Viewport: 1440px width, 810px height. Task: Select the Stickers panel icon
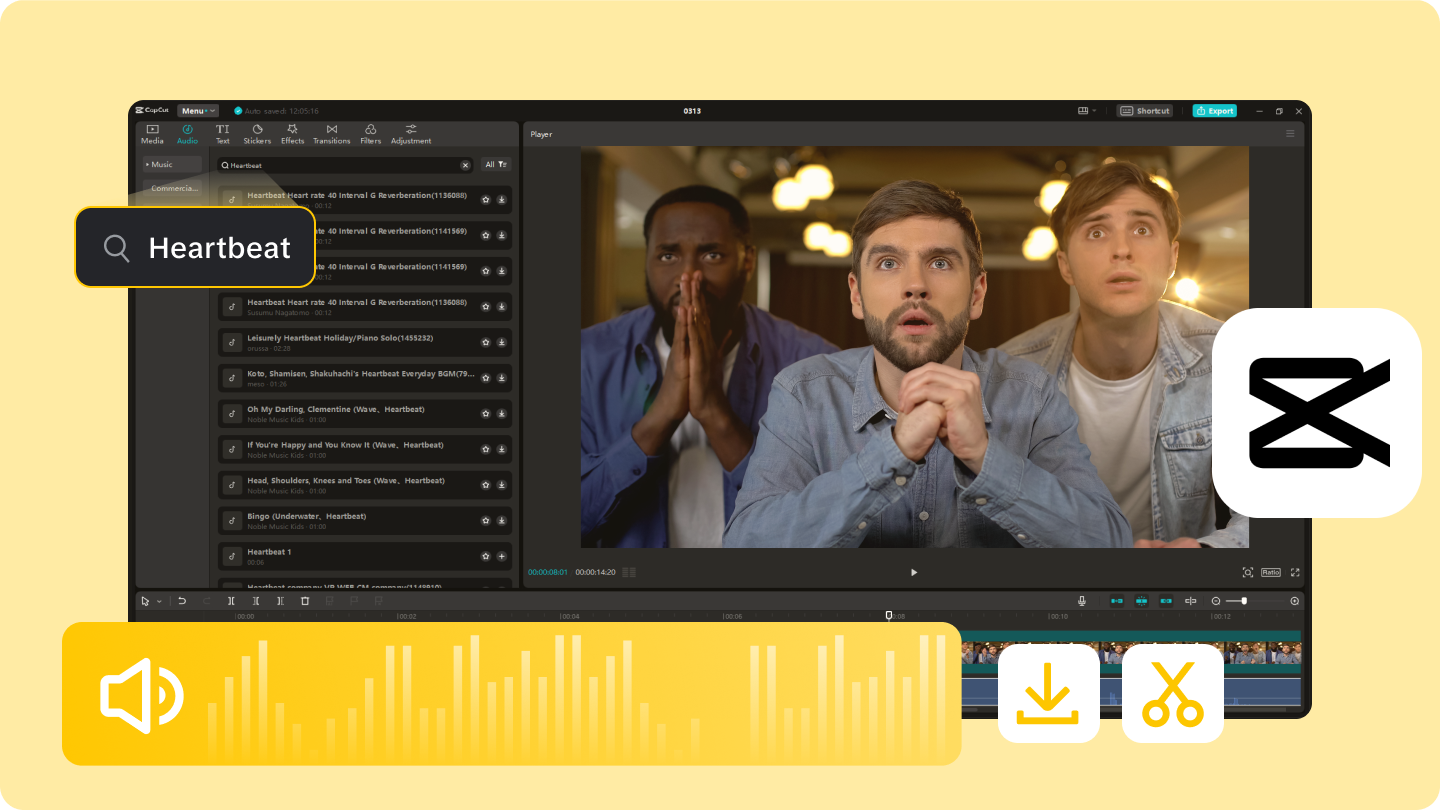pos(257,134)
